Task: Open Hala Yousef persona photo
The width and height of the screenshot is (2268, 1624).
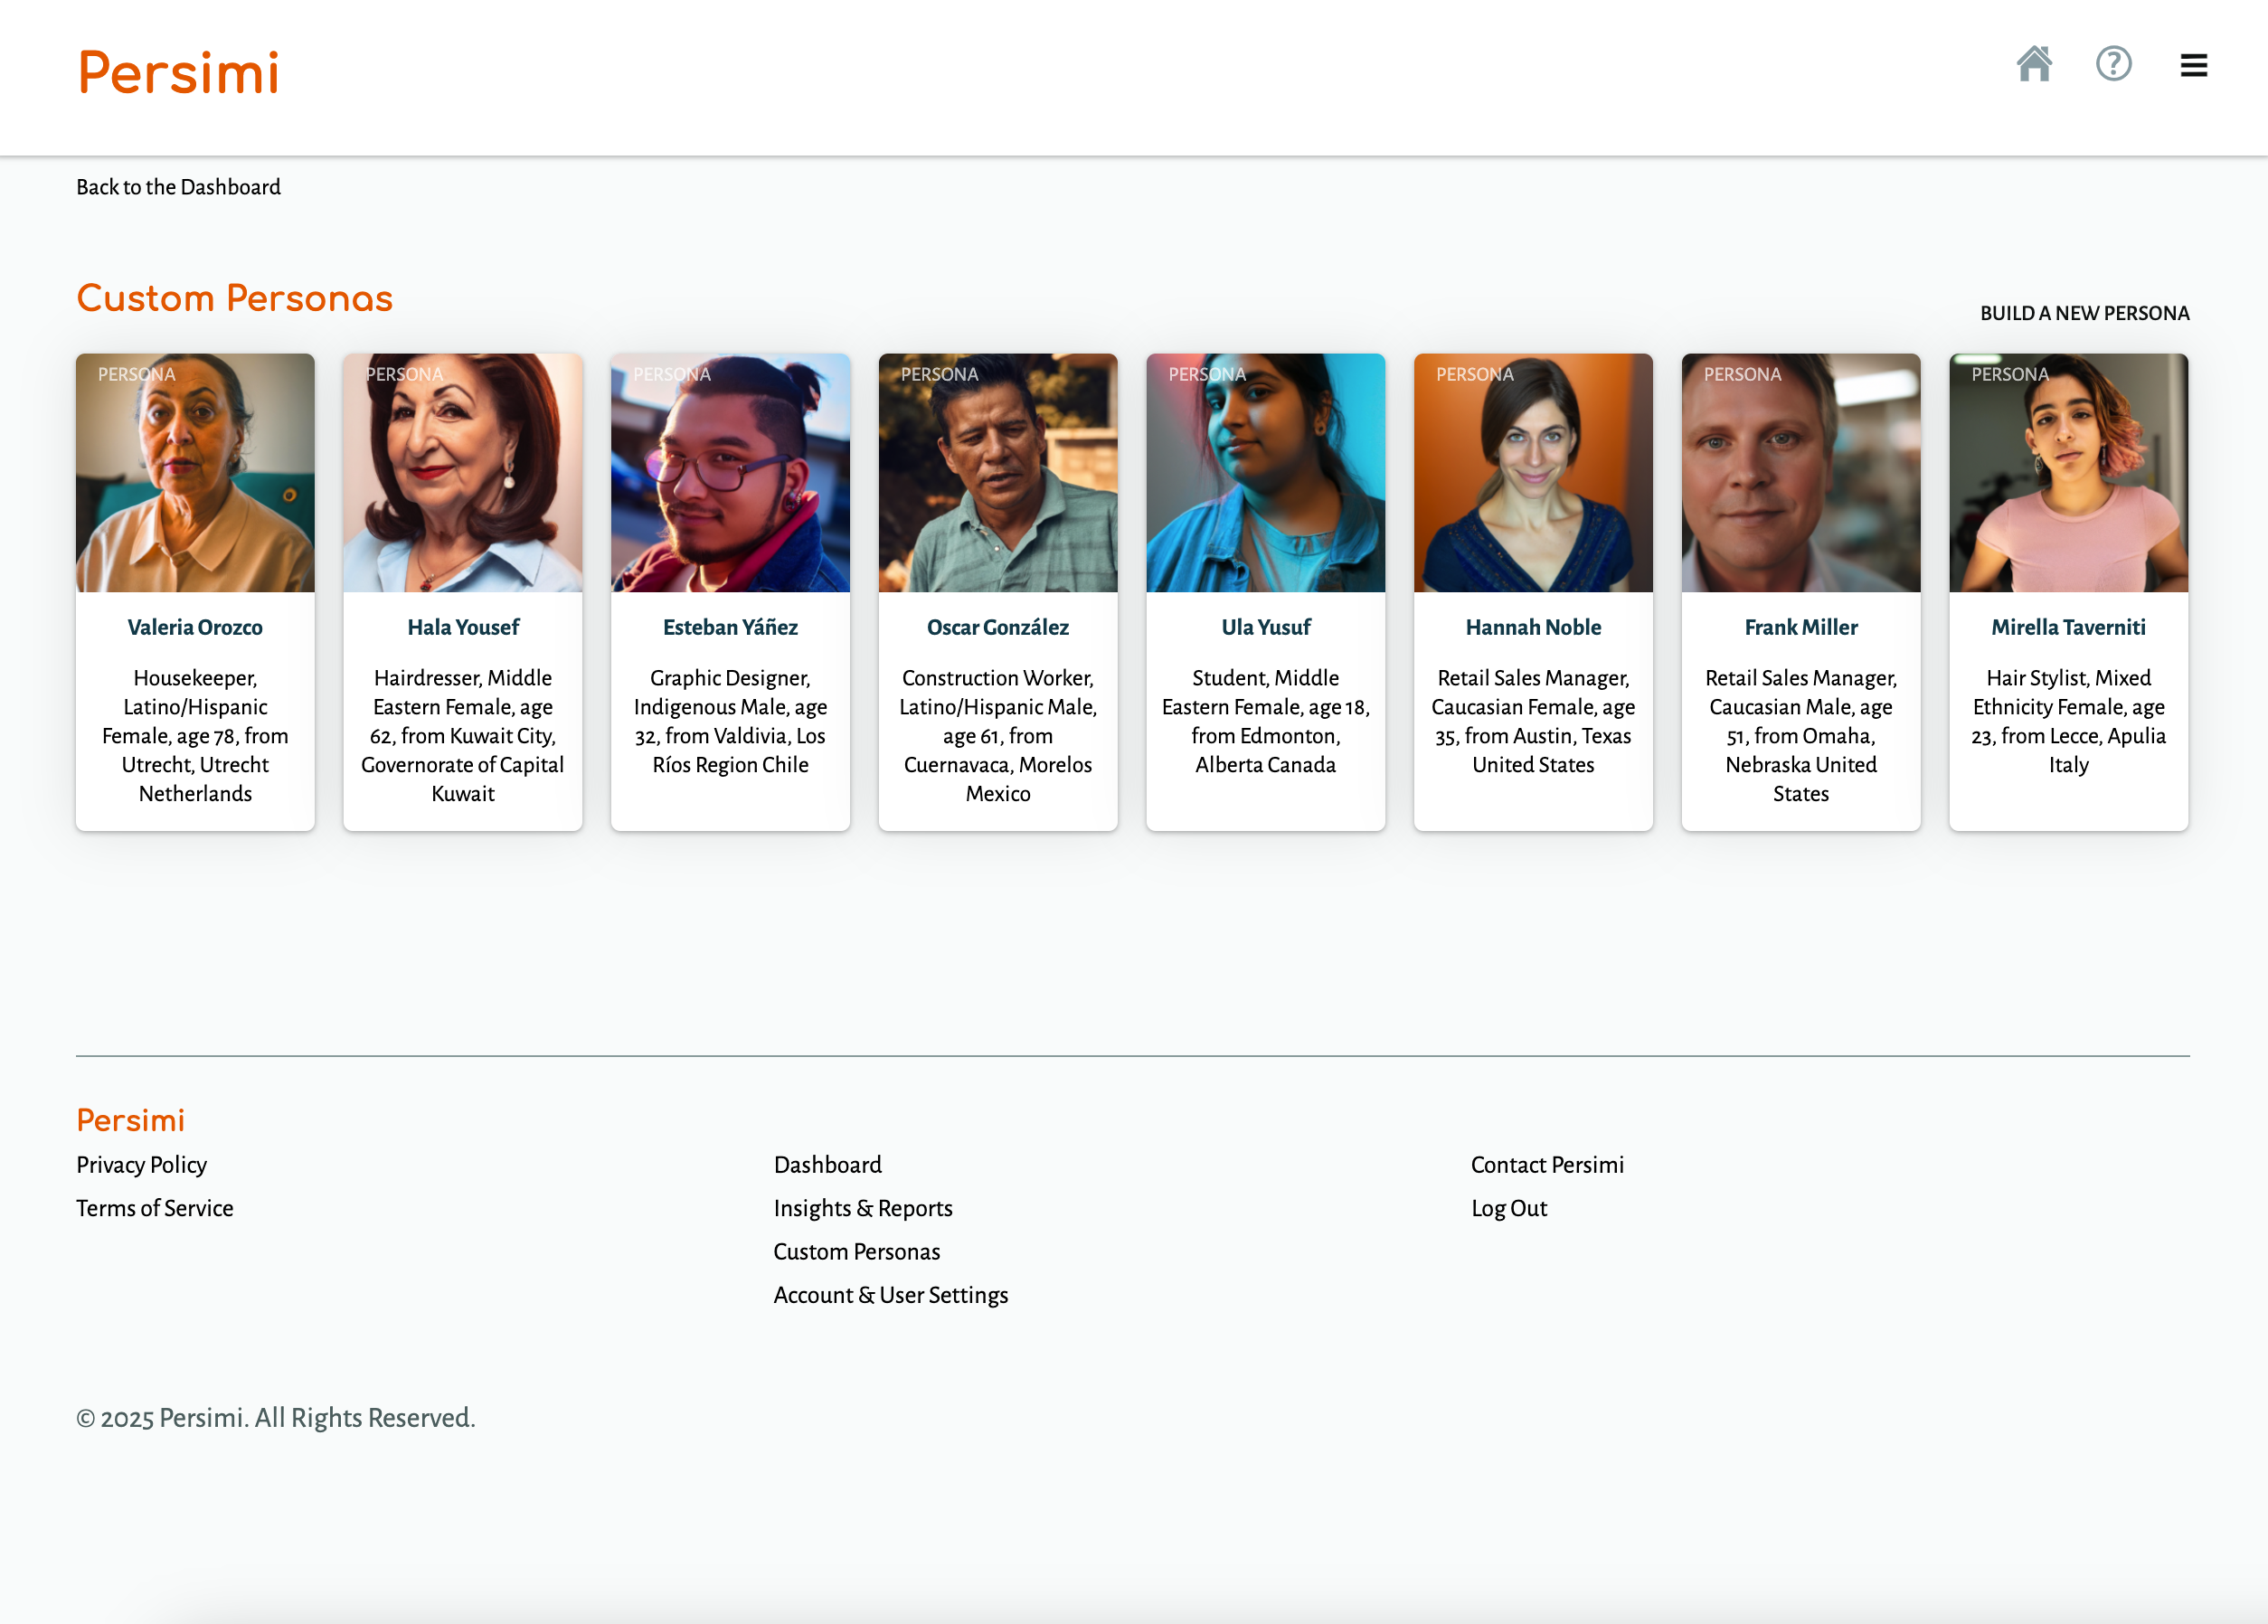Action: [x=463, y=472]
